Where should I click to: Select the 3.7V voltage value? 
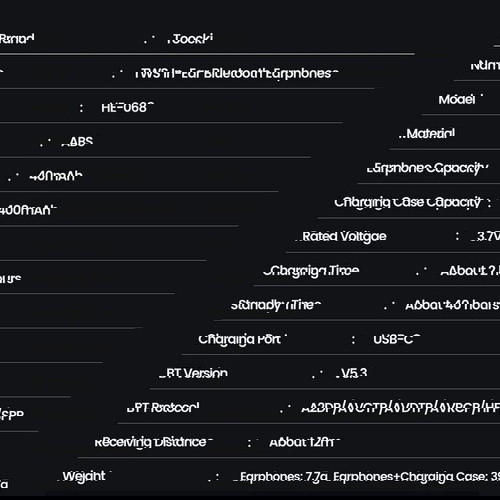pos(488,236)
